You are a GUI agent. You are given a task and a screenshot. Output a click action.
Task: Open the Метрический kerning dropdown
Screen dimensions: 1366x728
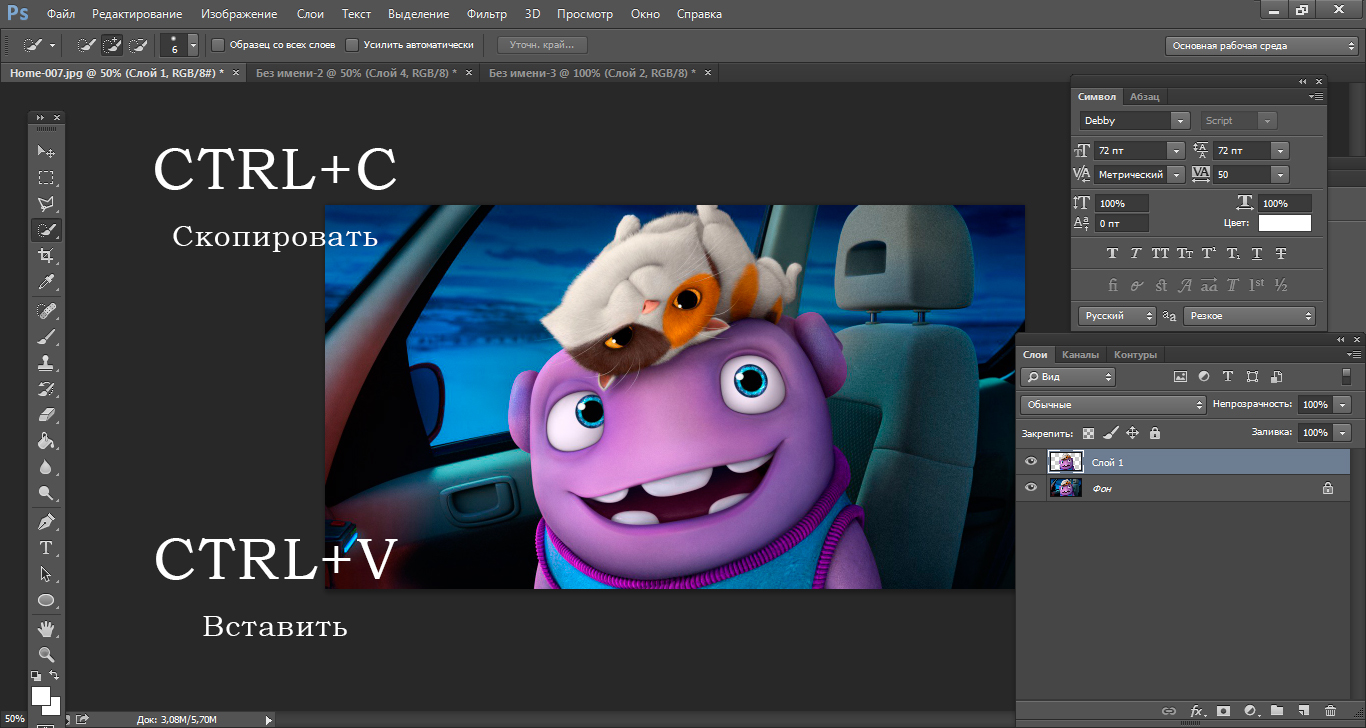[1176, 174]
